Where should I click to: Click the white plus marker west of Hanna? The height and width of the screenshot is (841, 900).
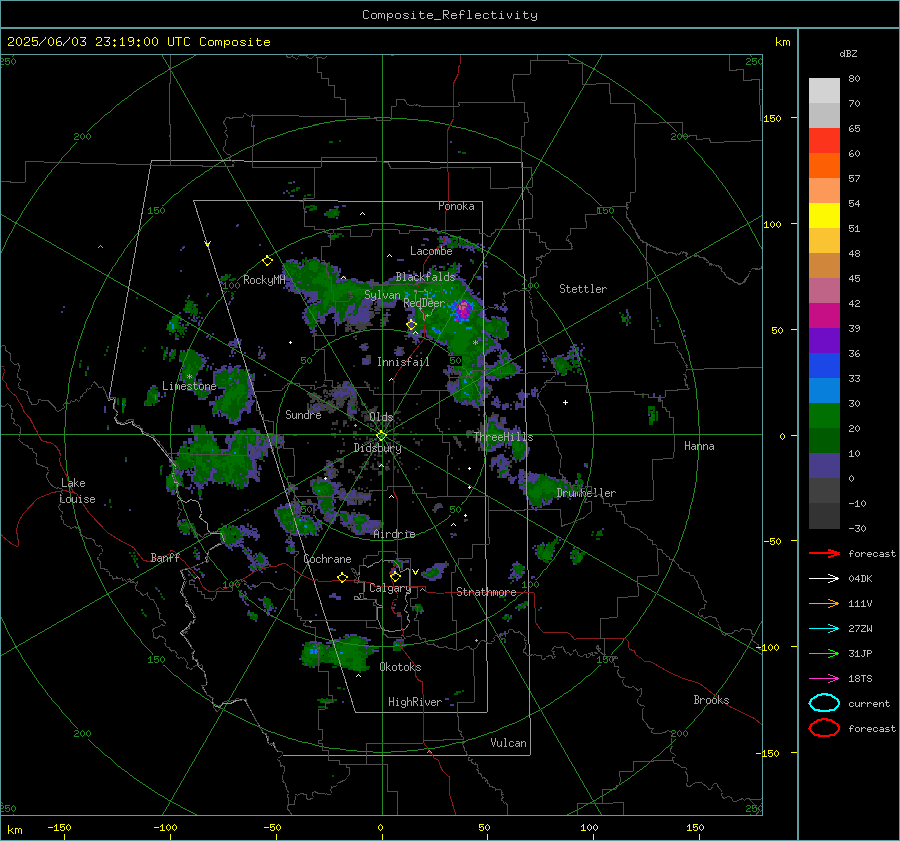click(x=565, y=402)
